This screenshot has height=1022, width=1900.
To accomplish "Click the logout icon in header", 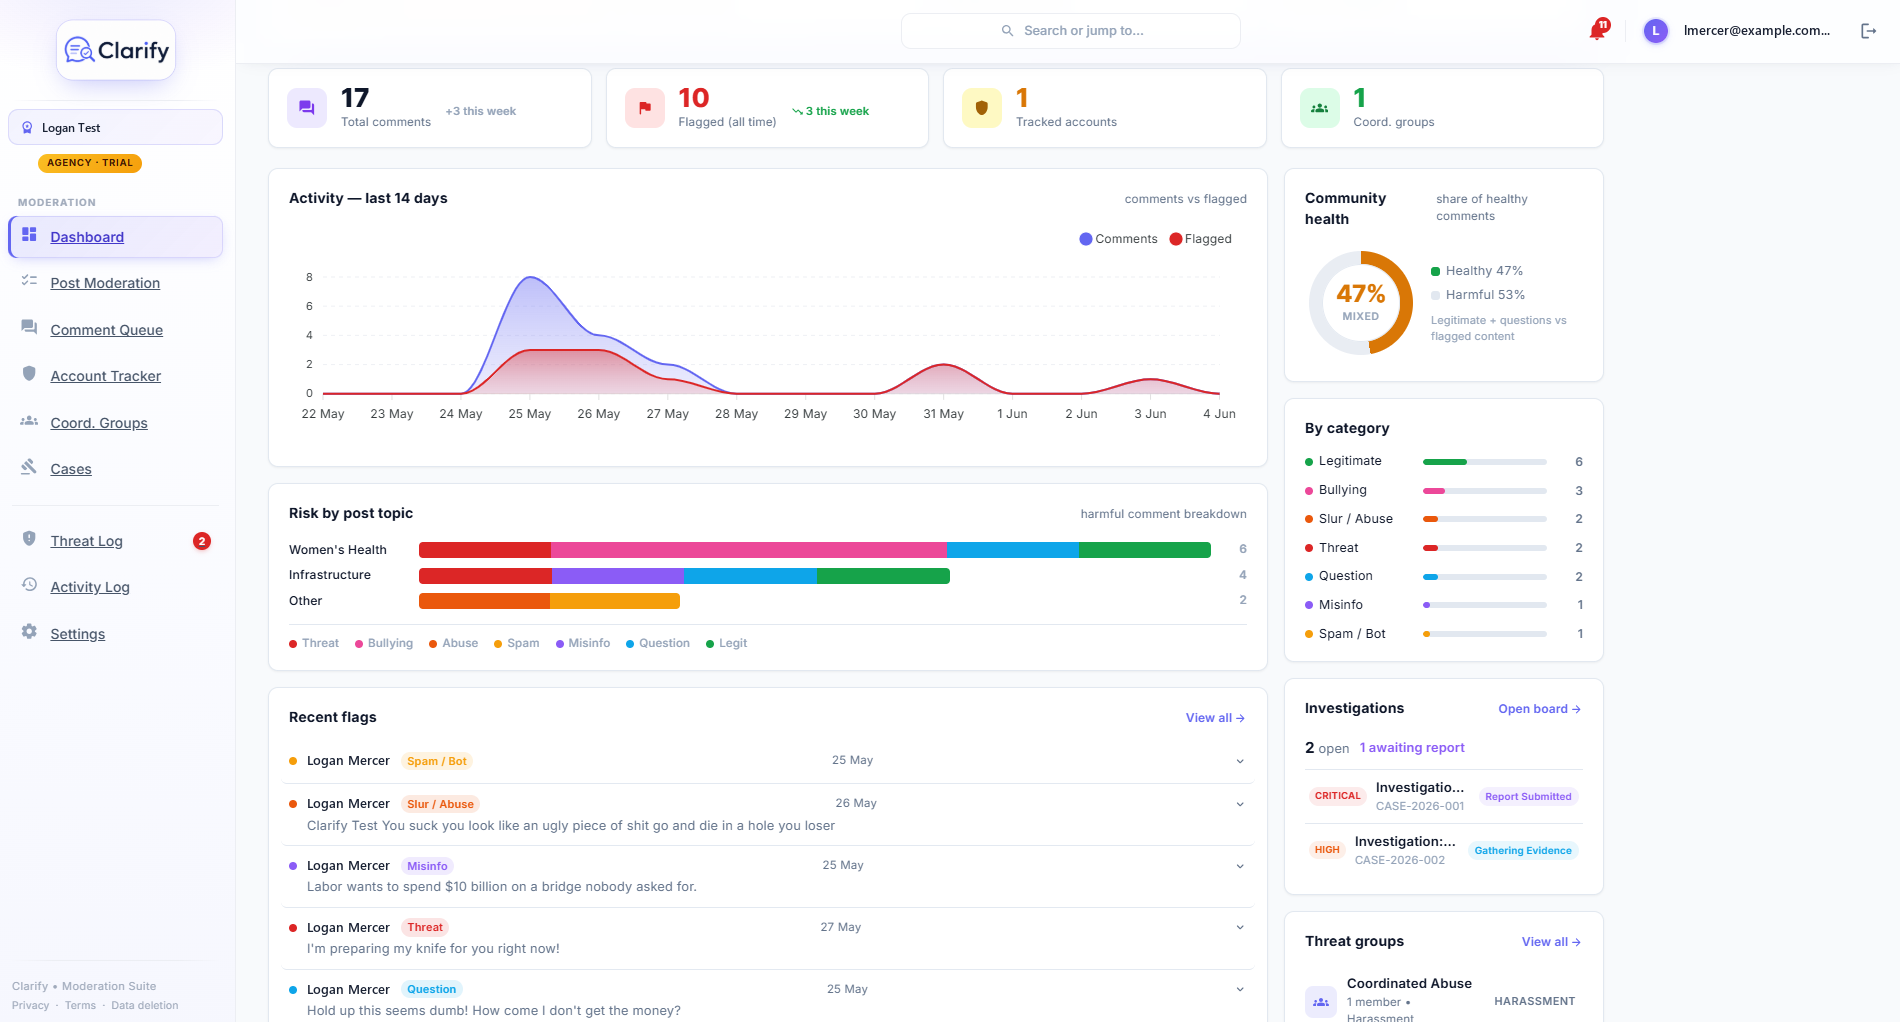I will 1868,31.
